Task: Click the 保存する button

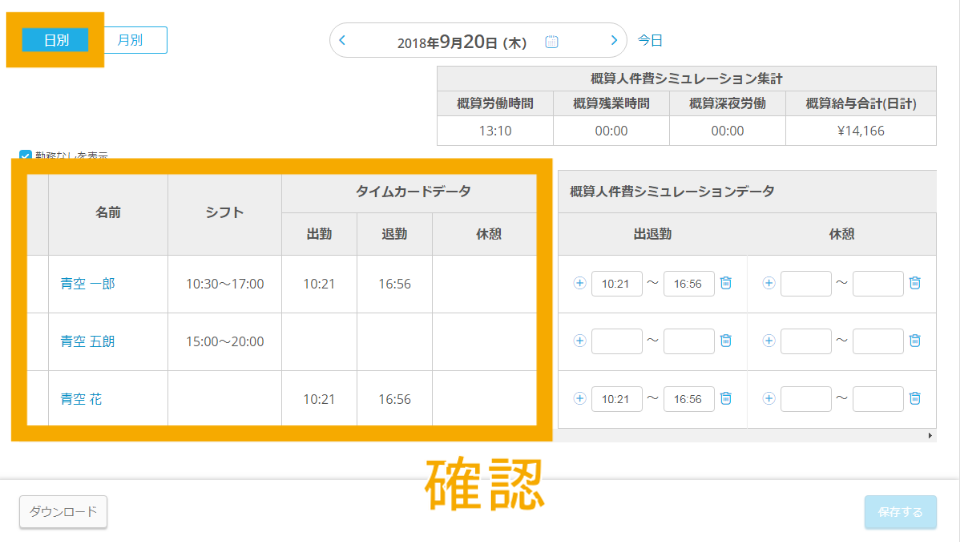Action: [900, 511]
